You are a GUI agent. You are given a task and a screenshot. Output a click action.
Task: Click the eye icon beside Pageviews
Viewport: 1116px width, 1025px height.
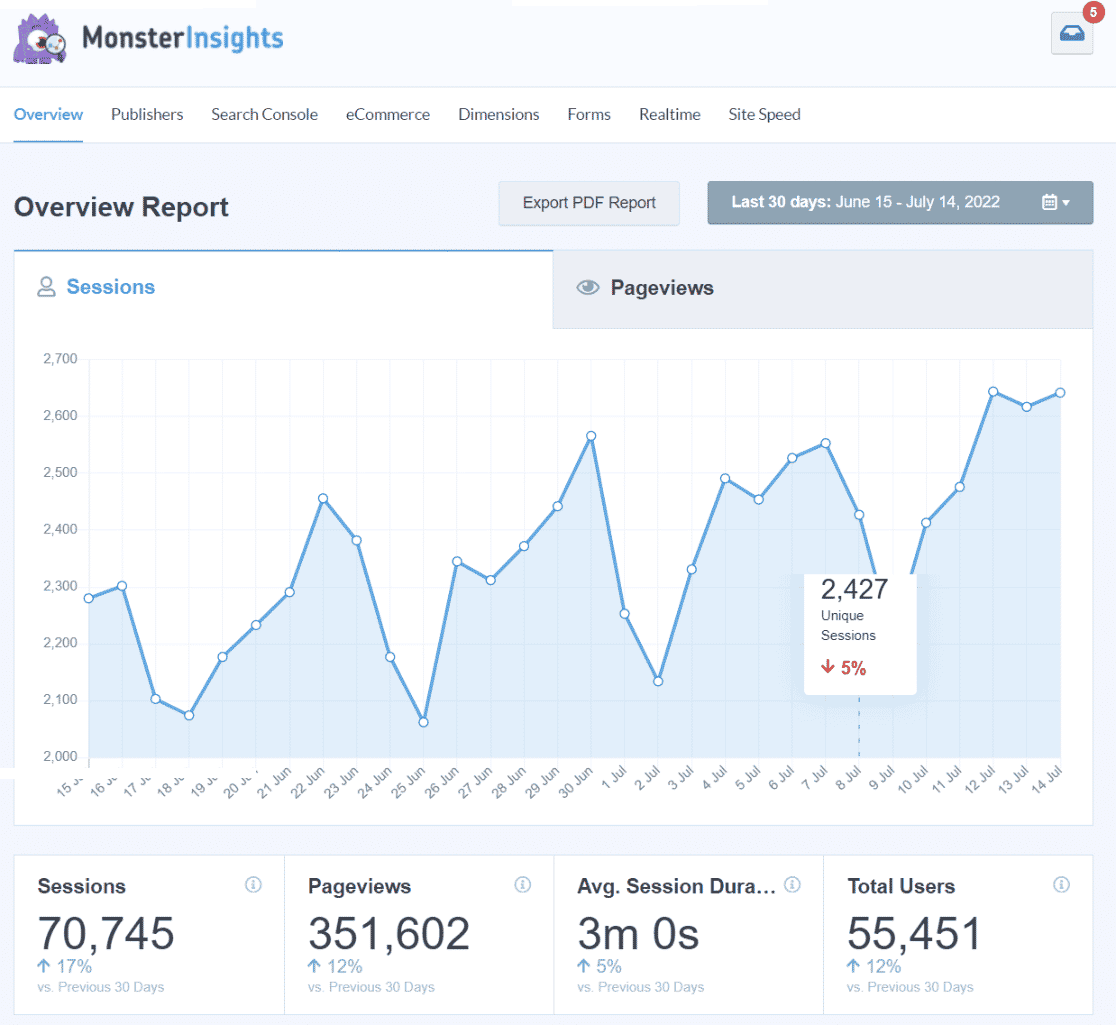[x=588, y=288]
